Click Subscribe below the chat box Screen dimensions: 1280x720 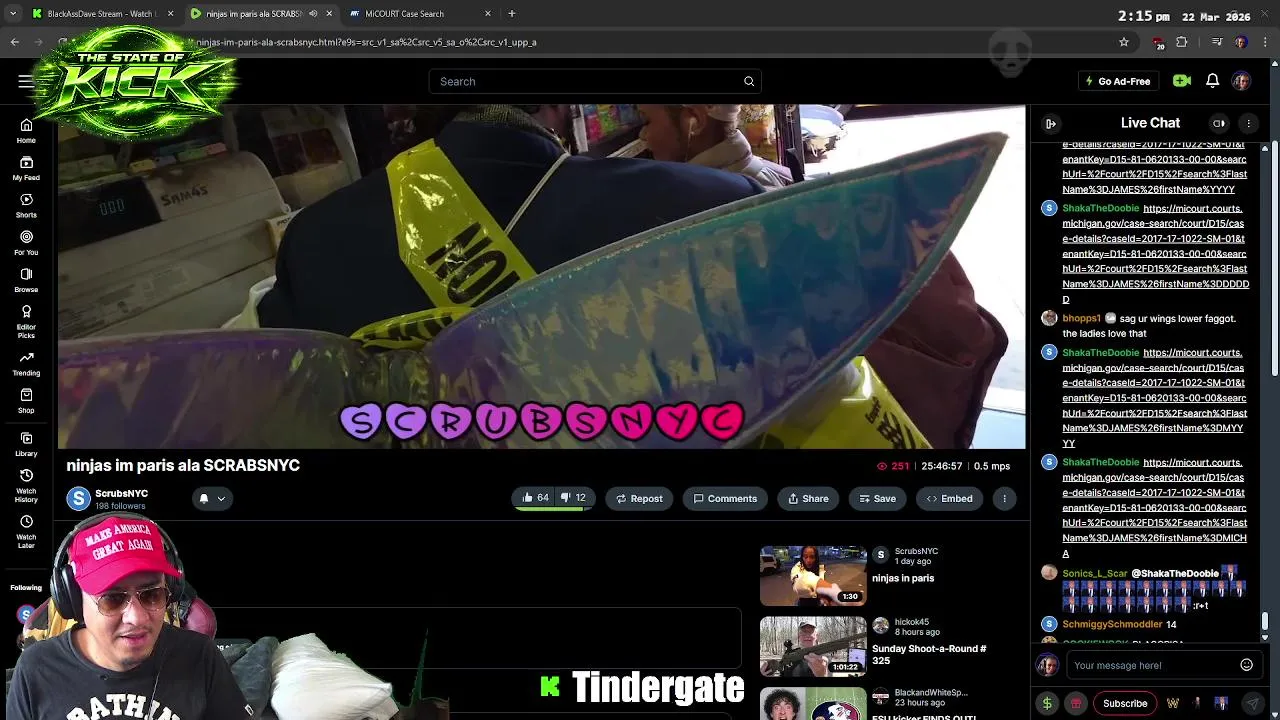(1125, 703)
